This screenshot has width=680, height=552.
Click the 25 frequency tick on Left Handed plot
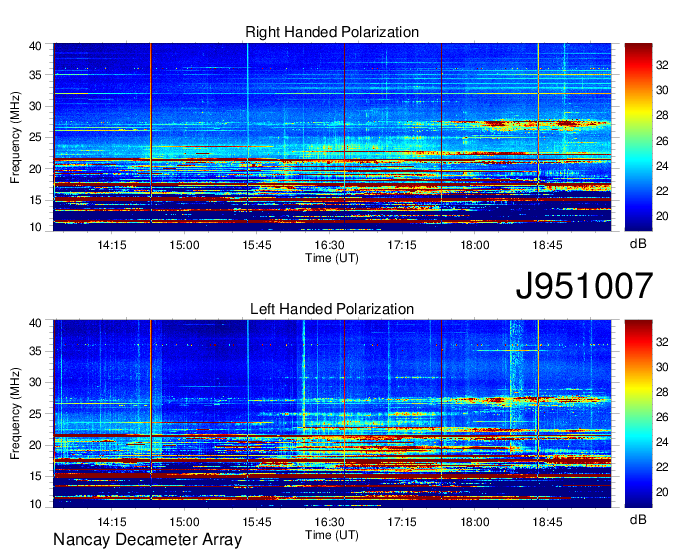(x=35, y=414)
